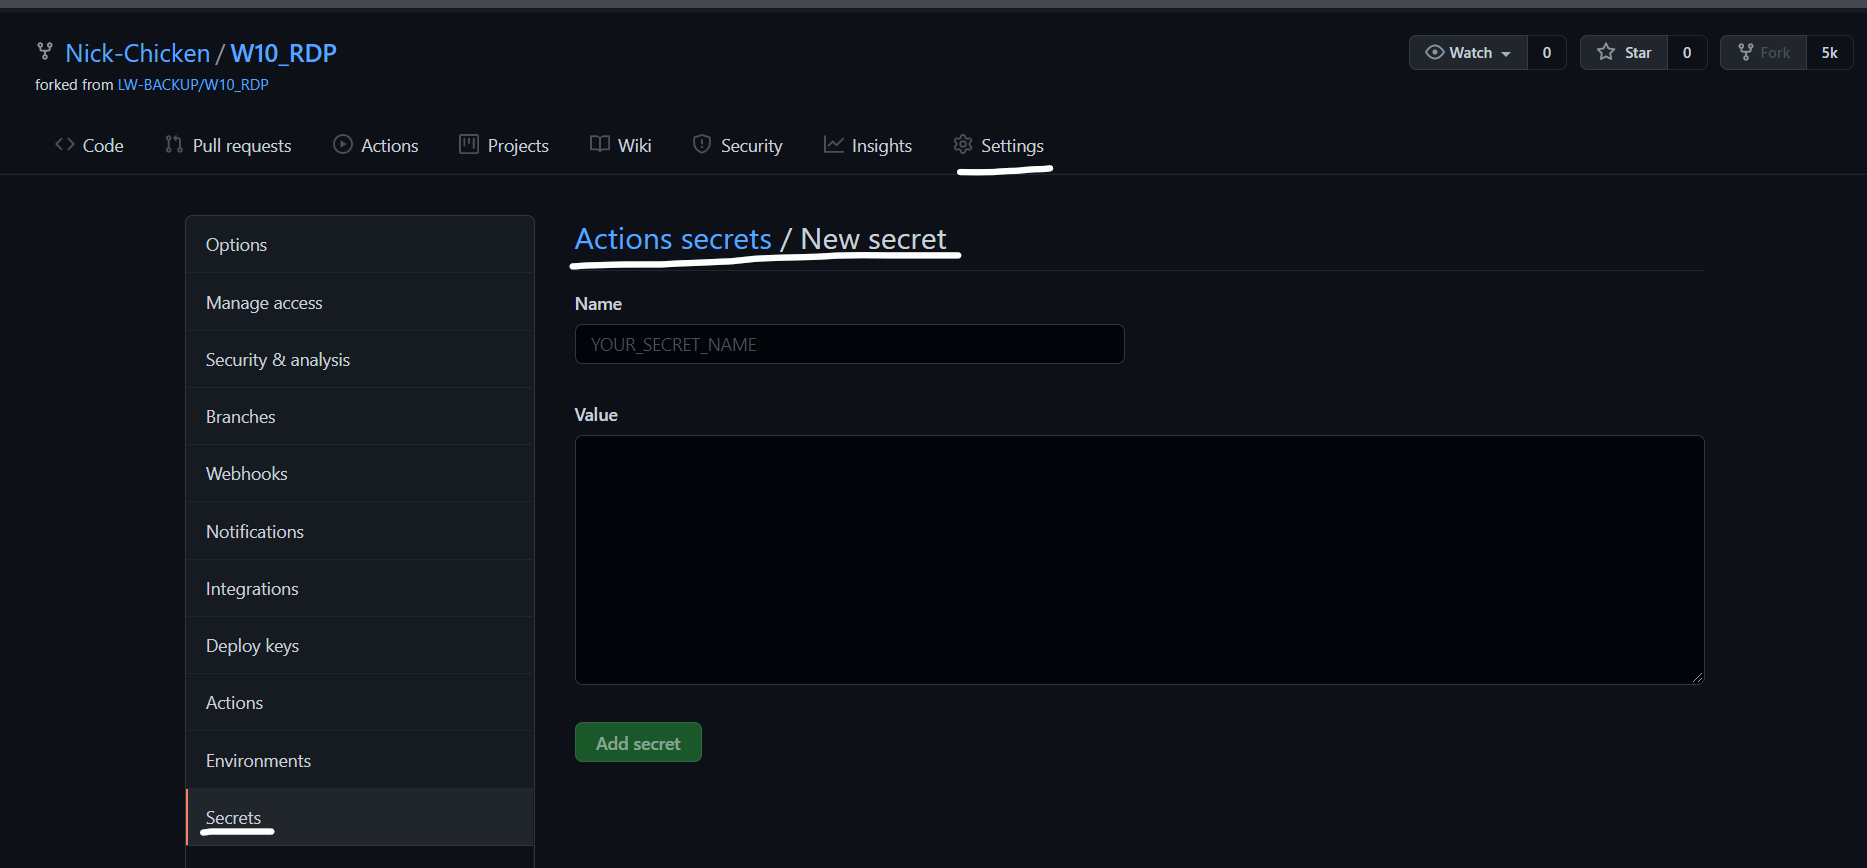Go to the Actions tab in repository navigation
1867x868 pixels.
(376, 145)
